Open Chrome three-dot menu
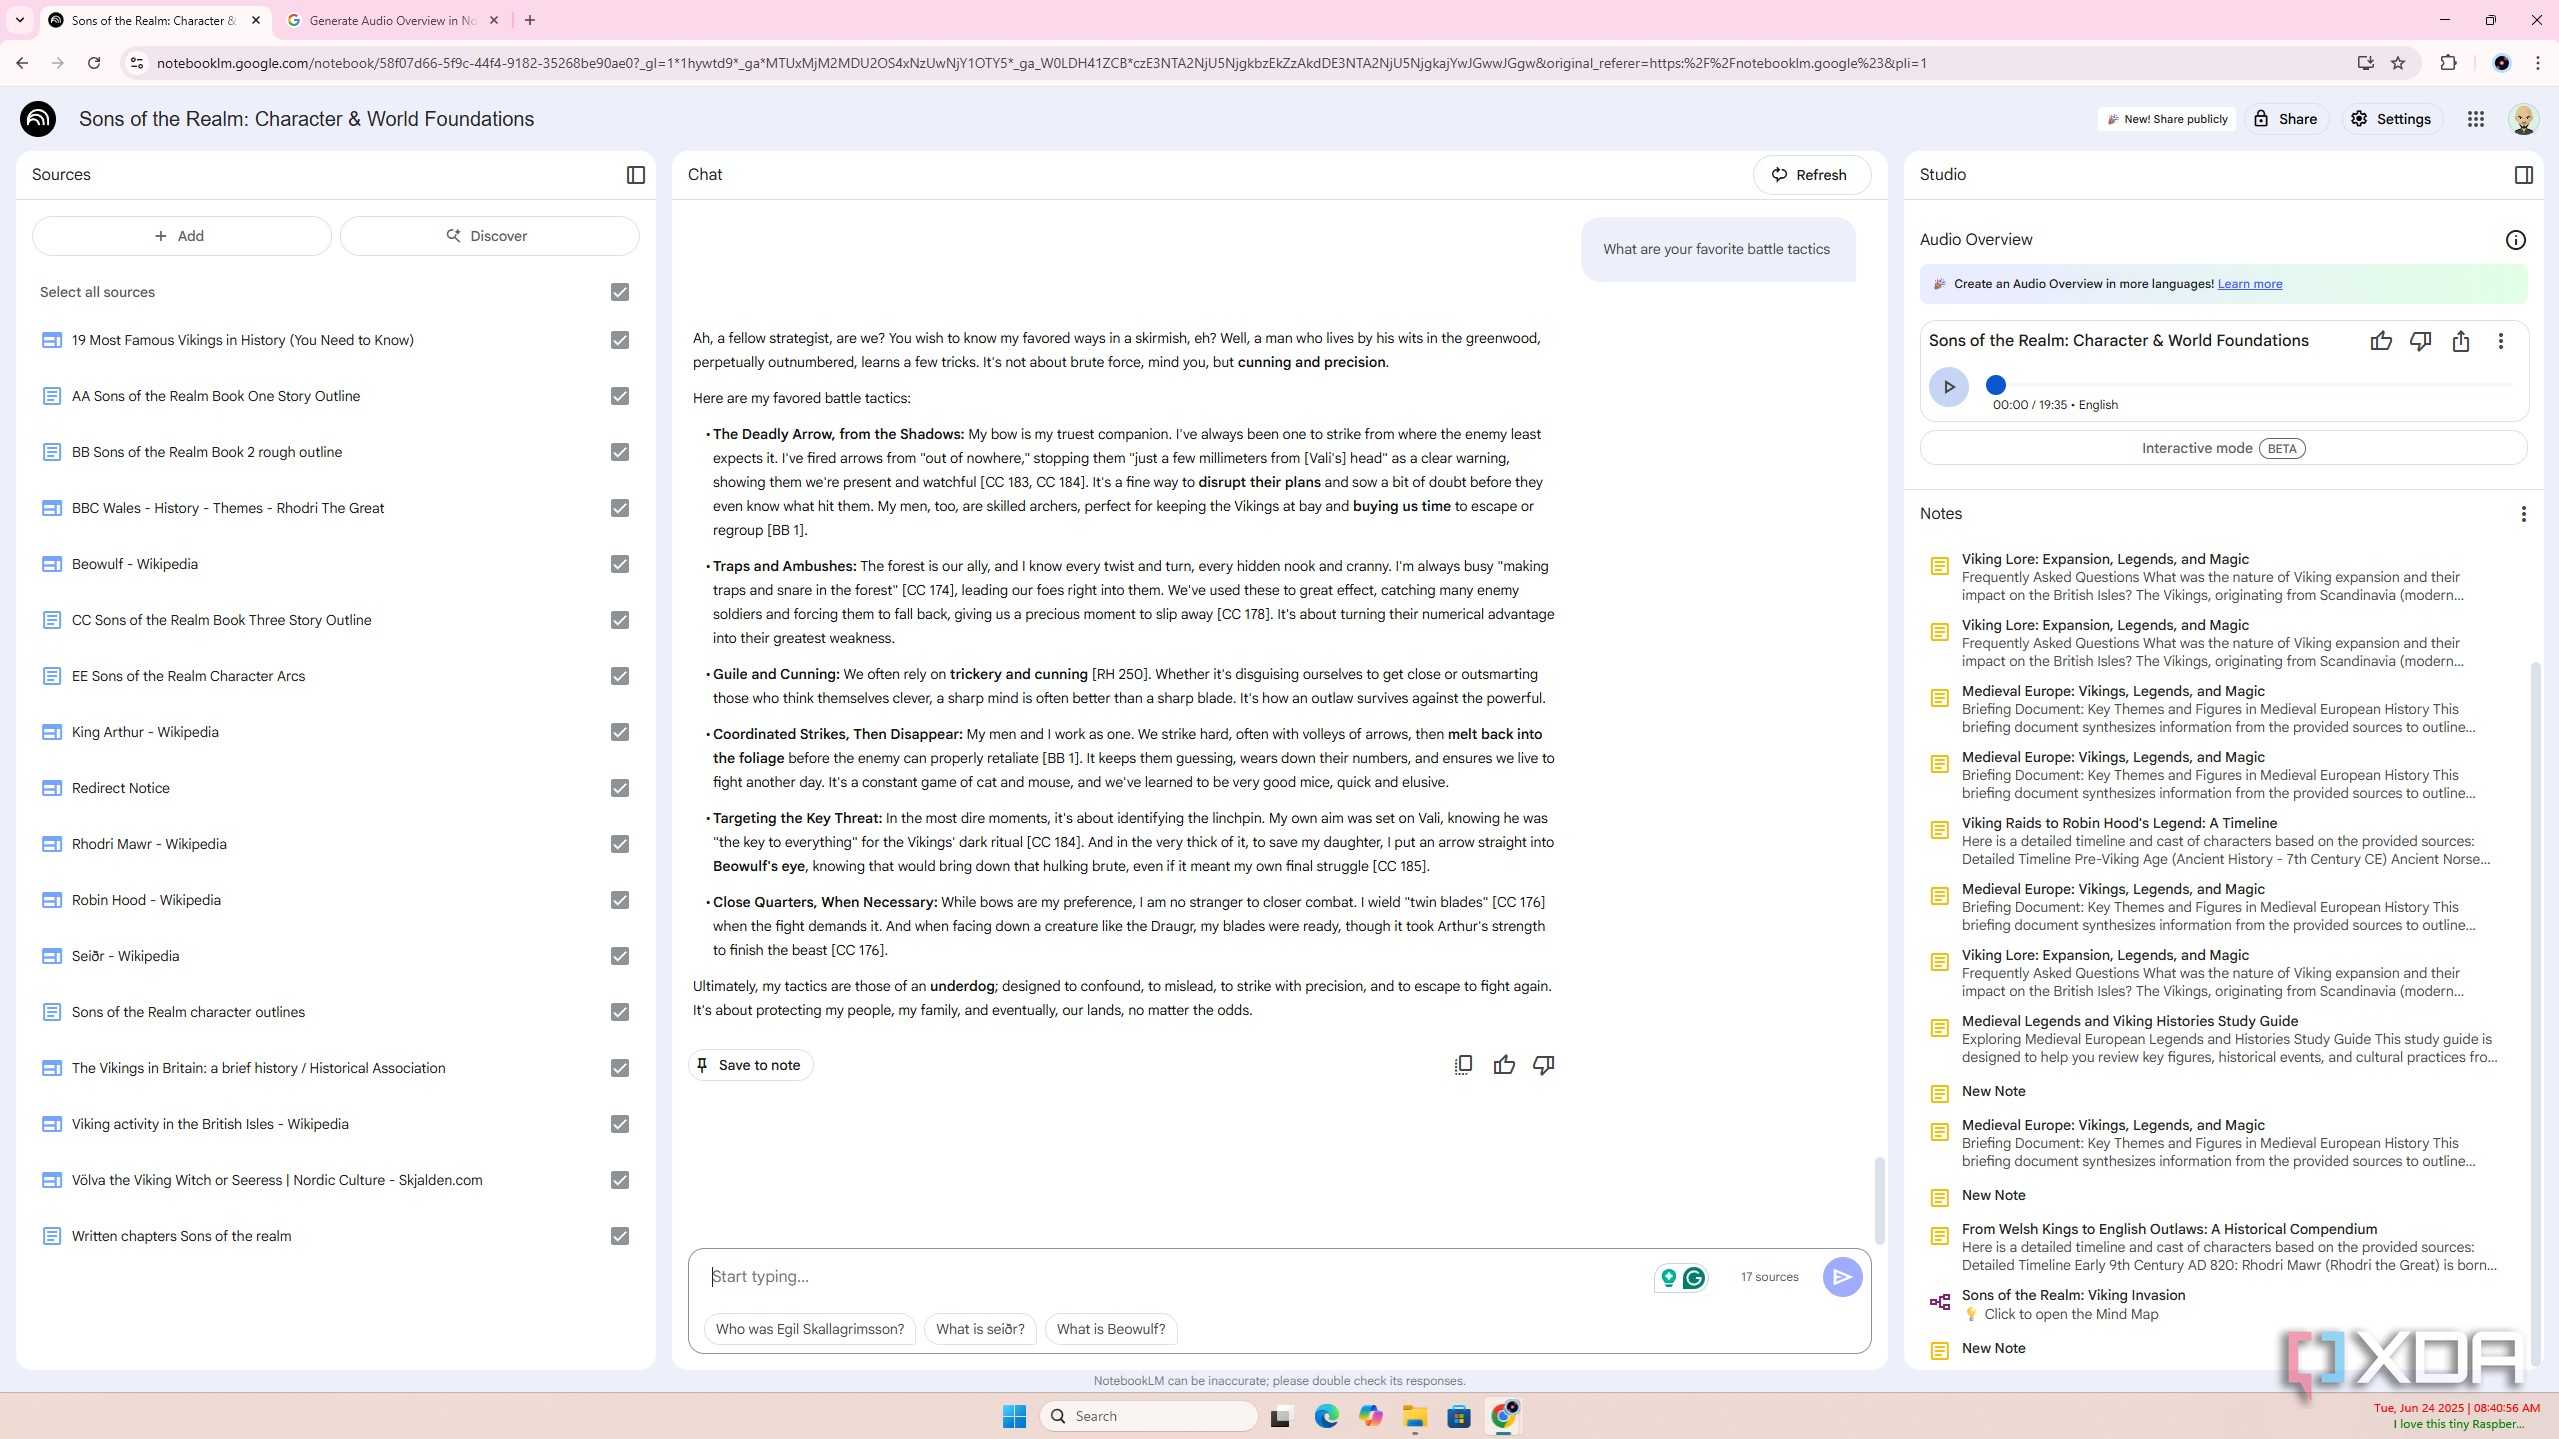This screenshot has width=2559, height=1439. pos(2538,63)
